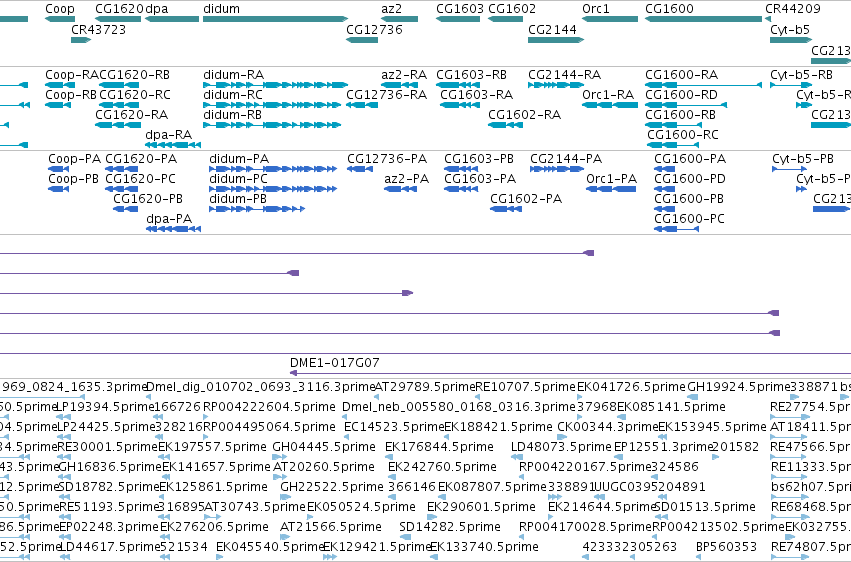Select the CG1600-RC transcript label
Screen dimensions: 851x562
point(683,135)
